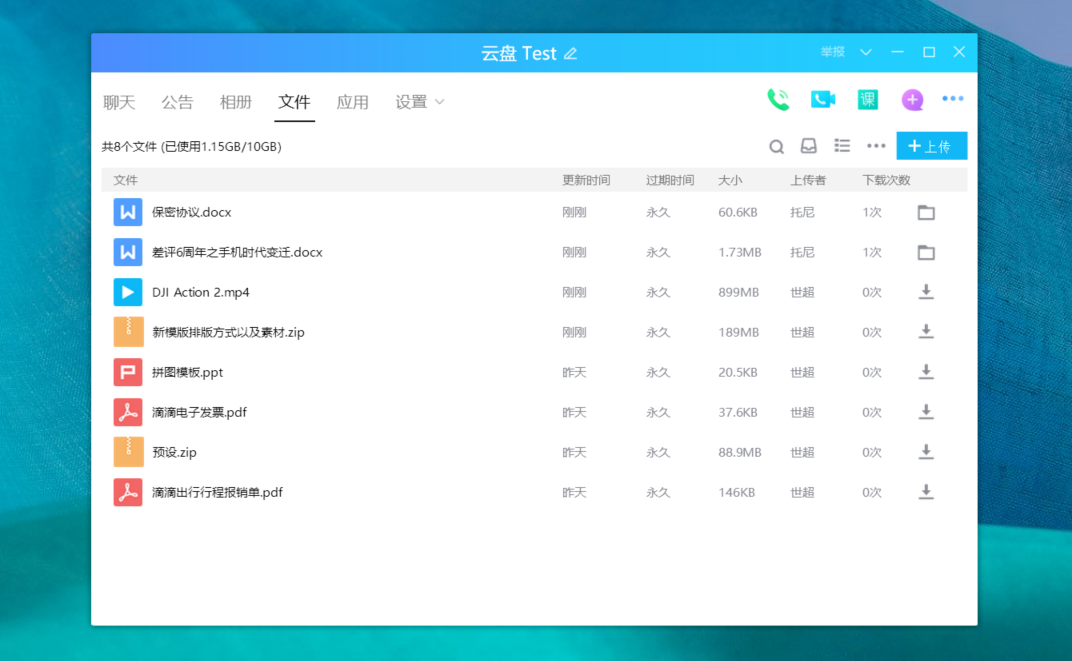Click the 上传 upload button
Screen dimensions: 1072x661
click(x=931, y=146)
